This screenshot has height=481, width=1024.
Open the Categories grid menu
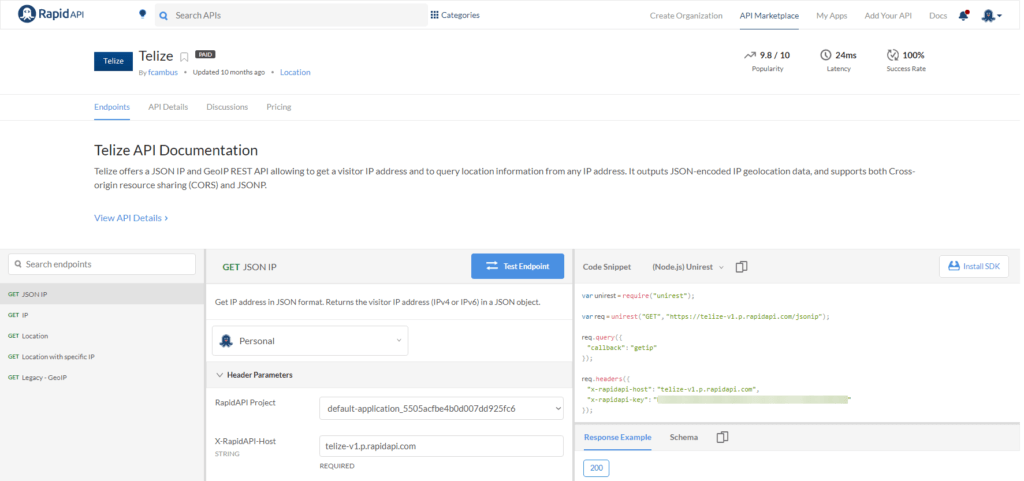(x=455, y=15)
